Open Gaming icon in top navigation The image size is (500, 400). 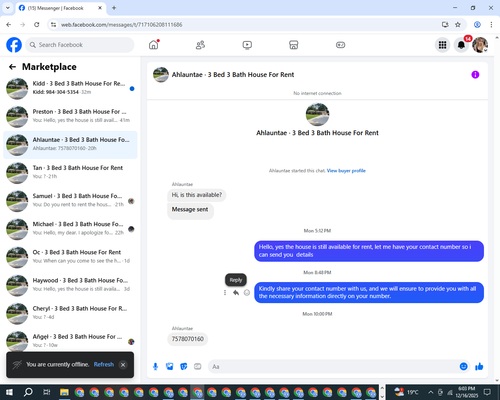tap(340, 45)
